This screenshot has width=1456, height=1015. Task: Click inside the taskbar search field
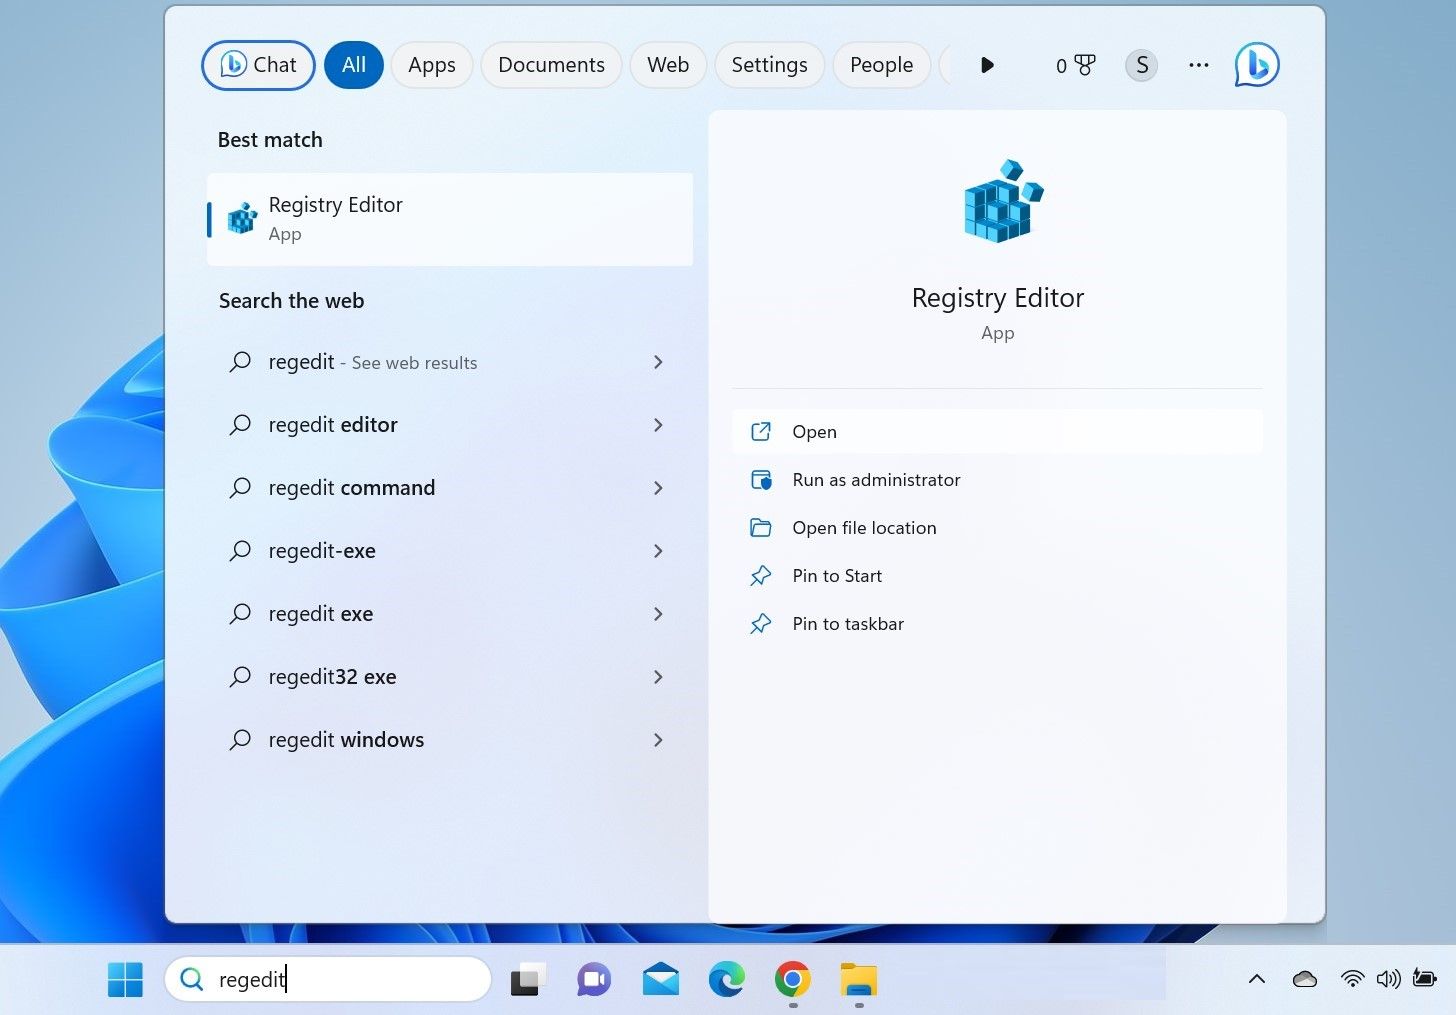pos(330,979)
